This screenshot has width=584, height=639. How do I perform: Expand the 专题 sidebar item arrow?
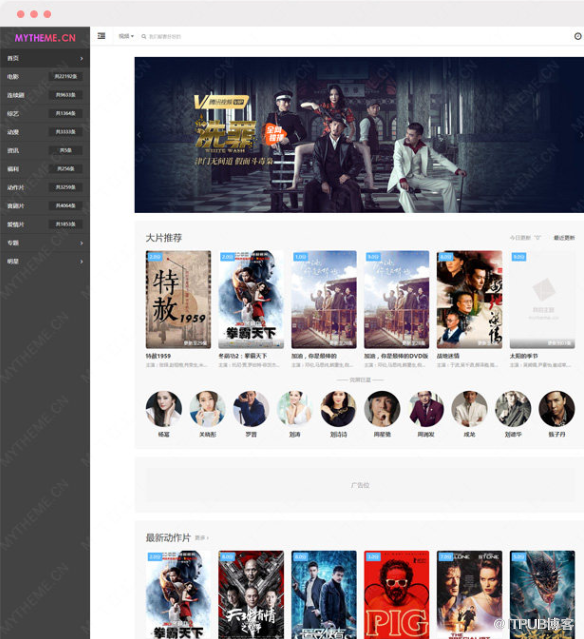point(82,243)
